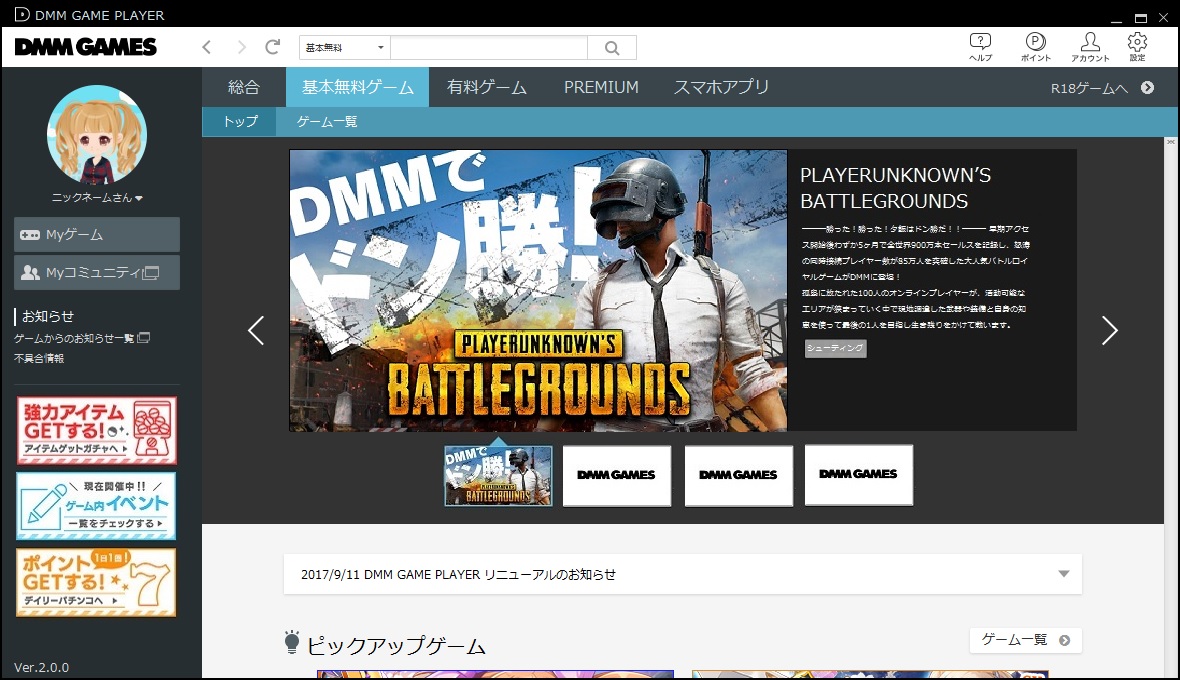Select the BATTLEGROUNDS banner thumbnail
The height and width of the screenshot is (680, 1180).
click(x=498, y=476)
